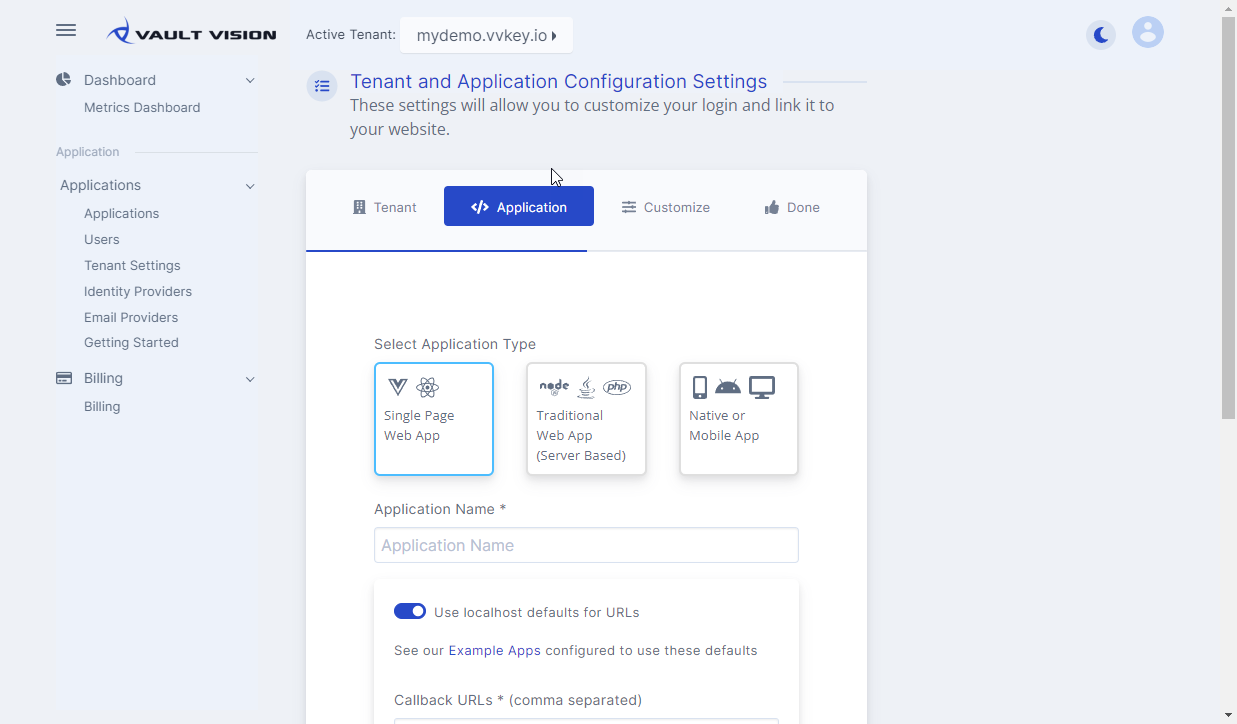Toggle dark mode moon icon
The image size is (1237, 724).
pos(1101,35)
